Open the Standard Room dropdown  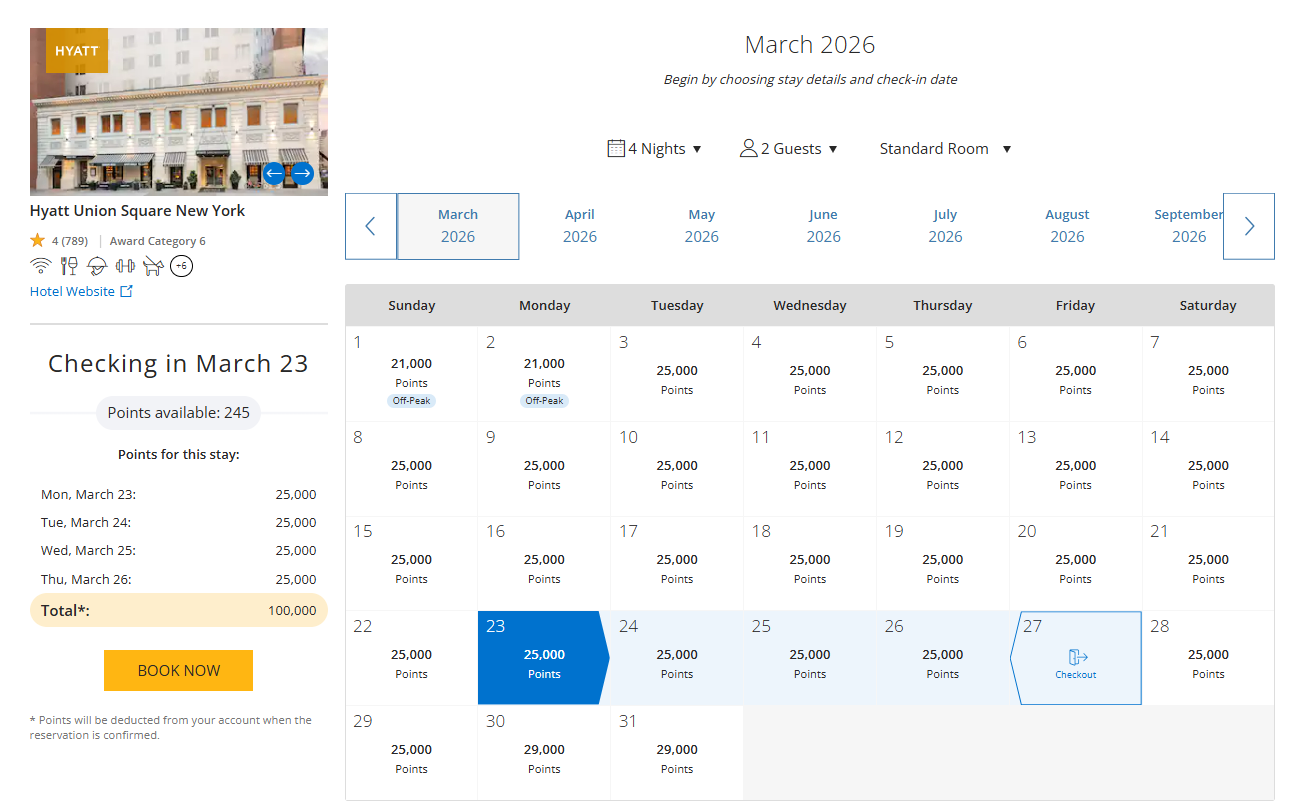pos(944,147)
